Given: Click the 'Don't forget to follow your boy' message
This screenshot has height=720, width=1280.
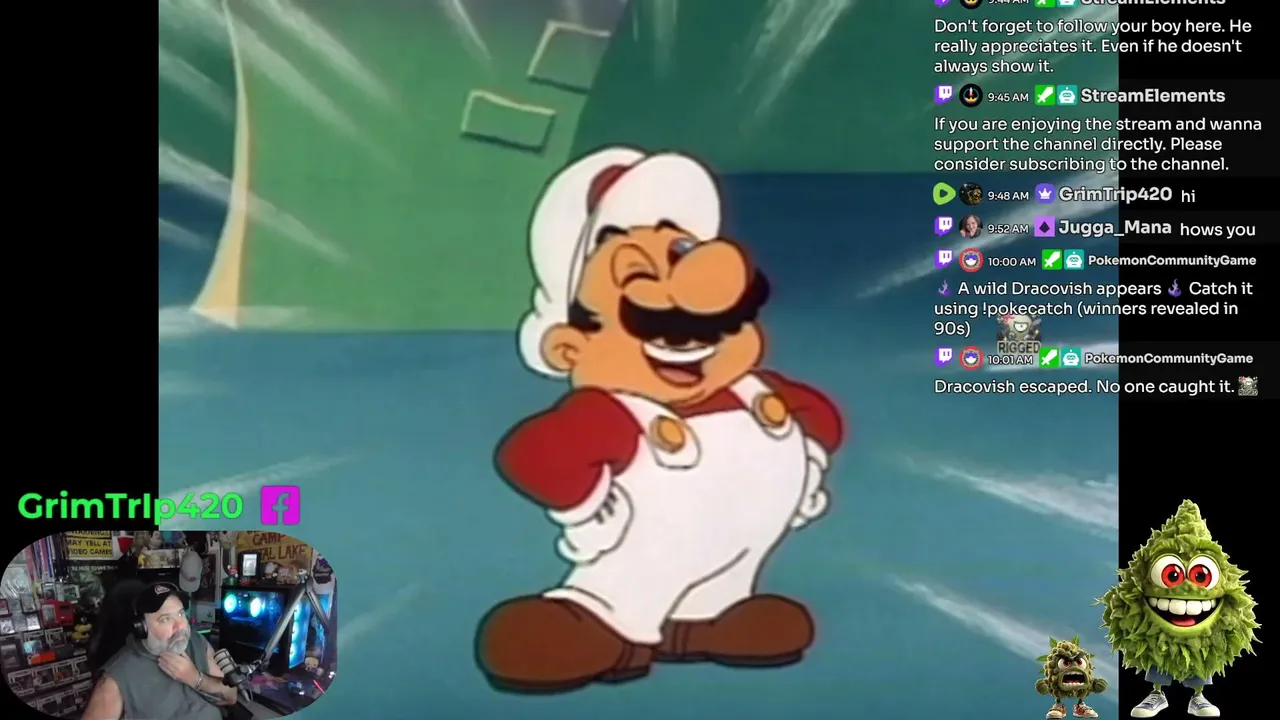Looking at the screenshot, I should point(1092,46).
